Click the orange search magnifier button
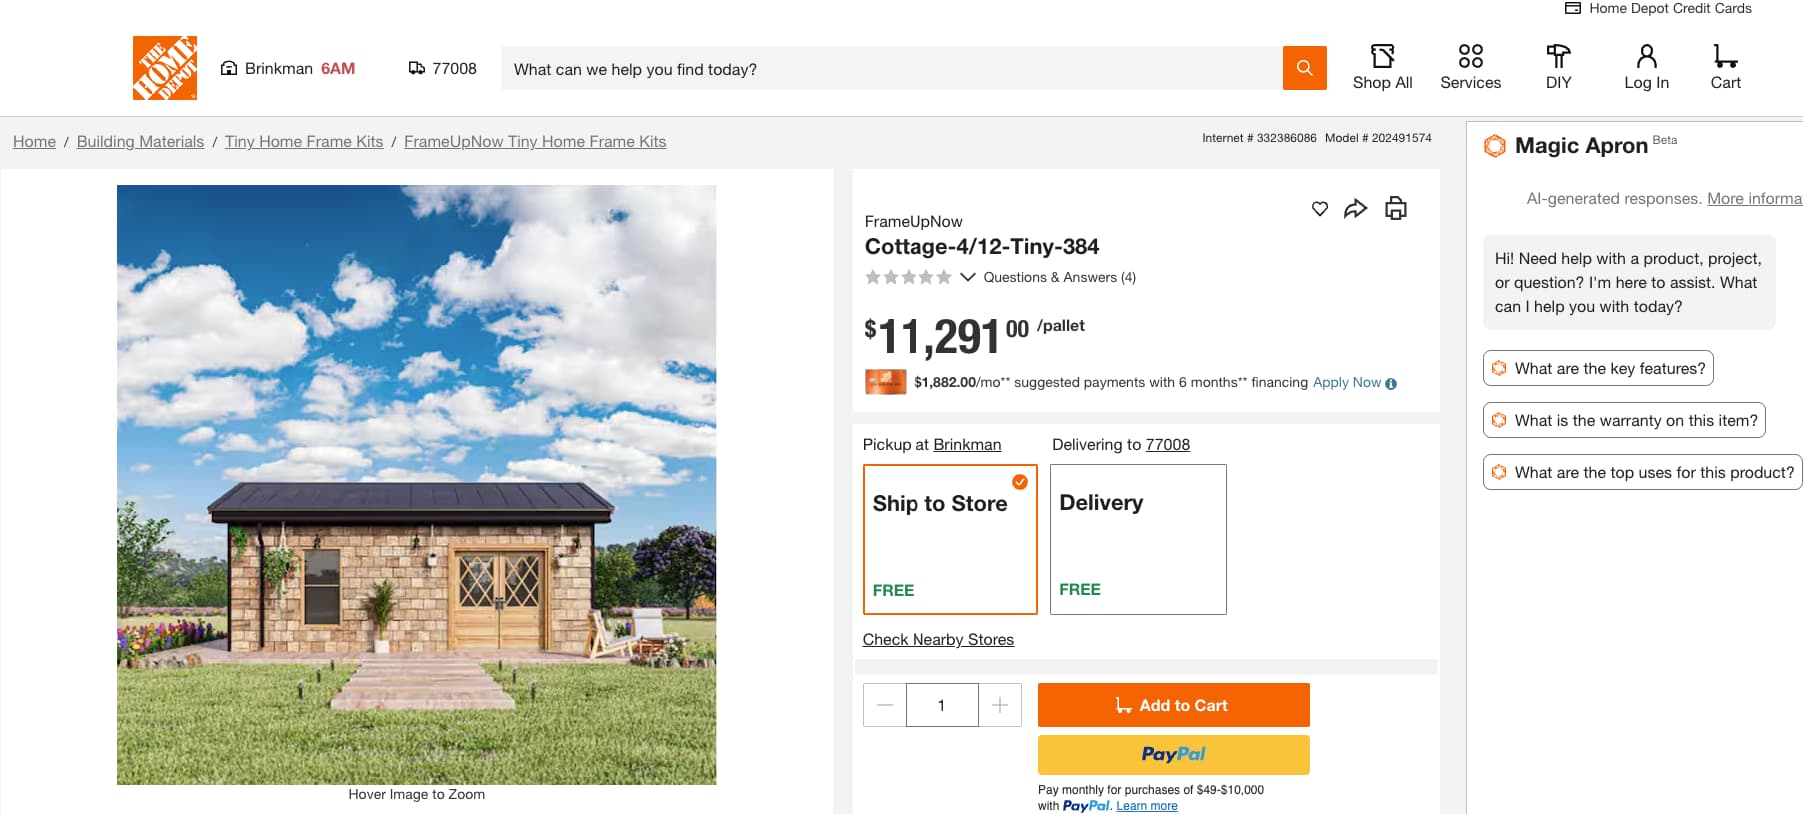The height and width of the screenshot is (814, 1803). pyautogui.click(x=1304, y=68)
